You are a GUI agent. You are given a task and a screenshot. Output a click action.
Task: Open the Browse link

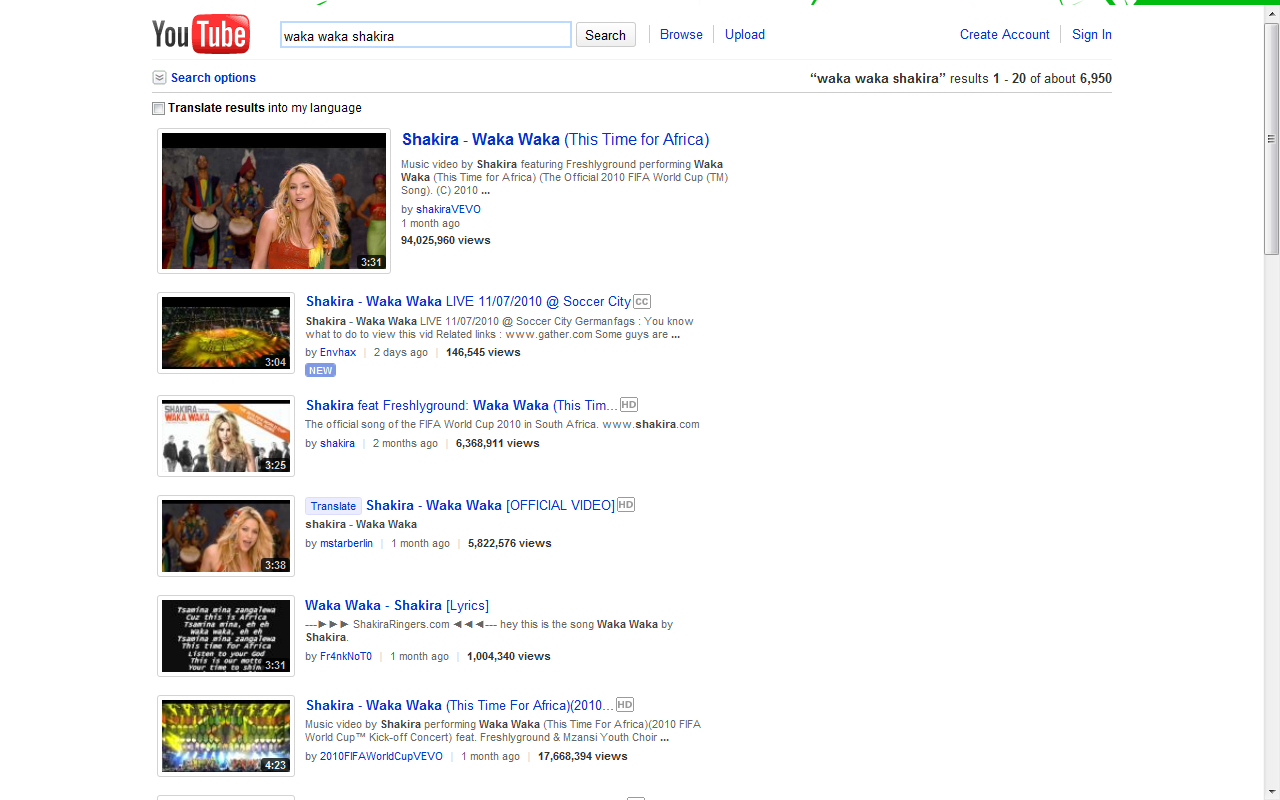pyautogui.click(x=681, y=34)
